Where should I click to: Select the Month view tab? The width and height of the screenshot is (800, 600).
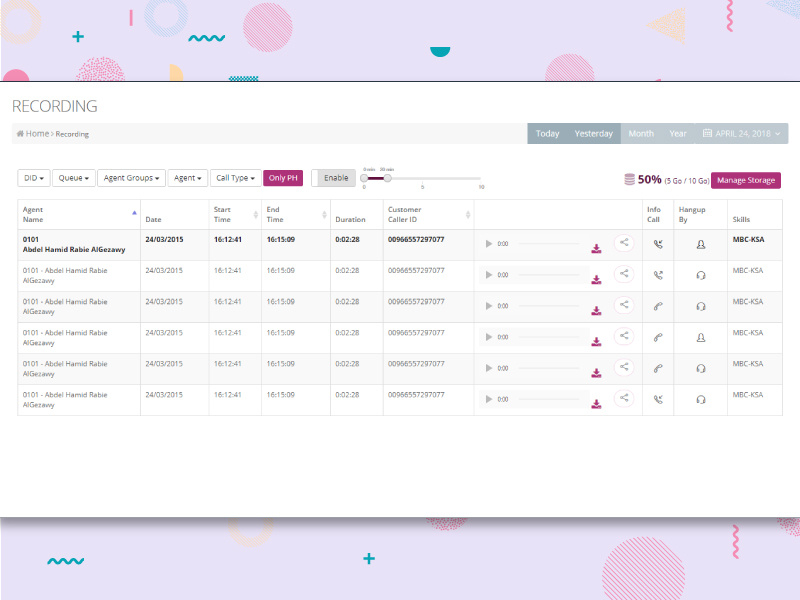click(x=641, y=132)
